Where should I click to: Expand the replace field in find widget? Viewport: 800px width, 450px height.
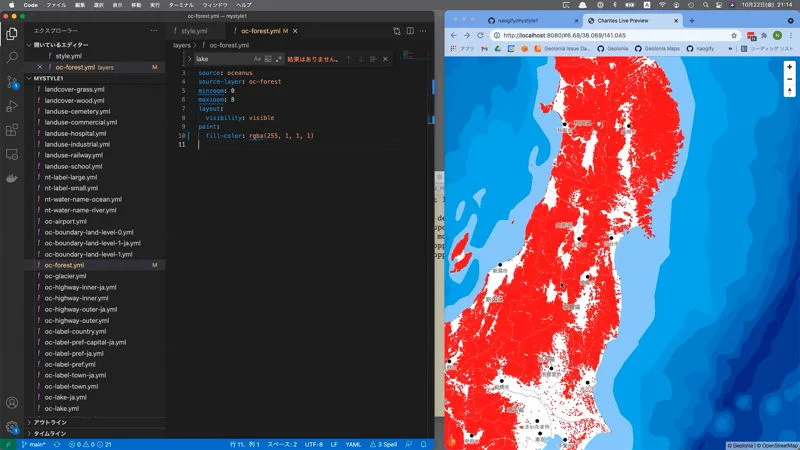[x=189, y=59]
